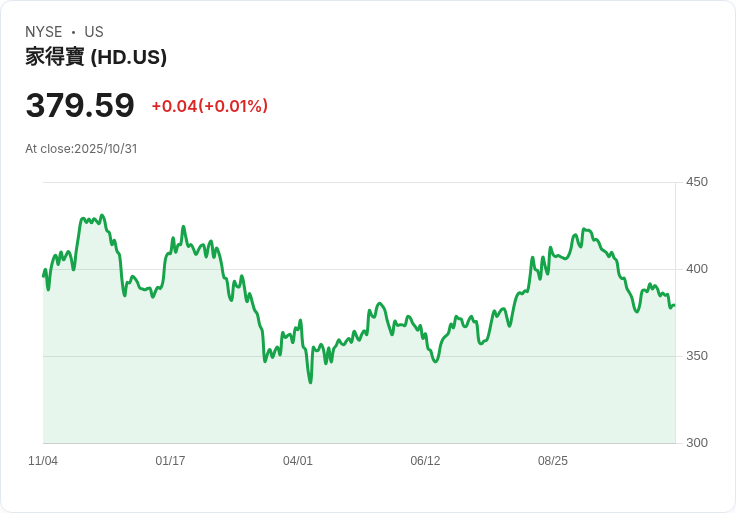Click the 400 price axis label
Viewport: 736px width, 513px height.
pyautogui.click(x=697, y=269)
